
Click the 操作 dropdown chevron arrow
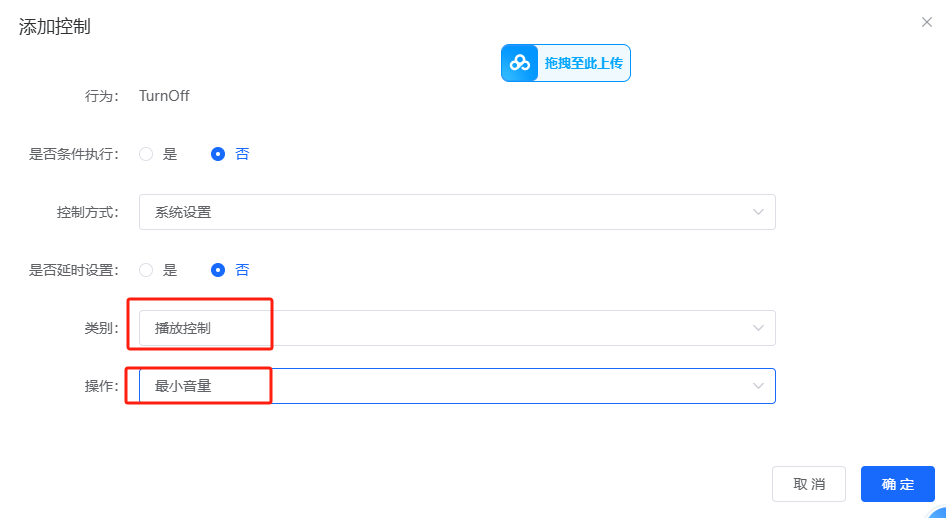(x=758, y=386)
